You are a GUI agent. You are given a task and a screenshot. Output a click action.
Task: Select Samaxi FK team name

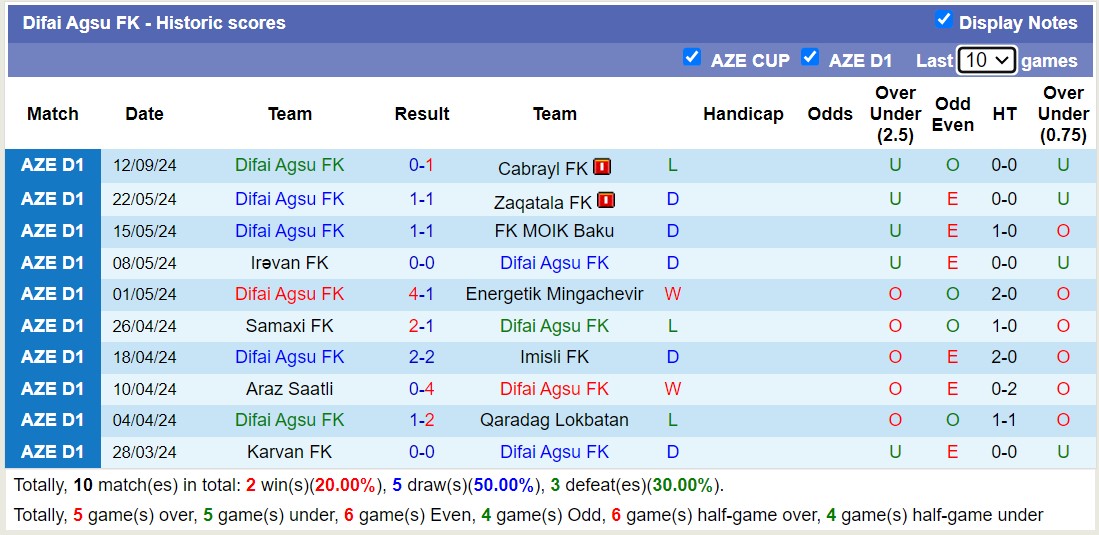290,326
